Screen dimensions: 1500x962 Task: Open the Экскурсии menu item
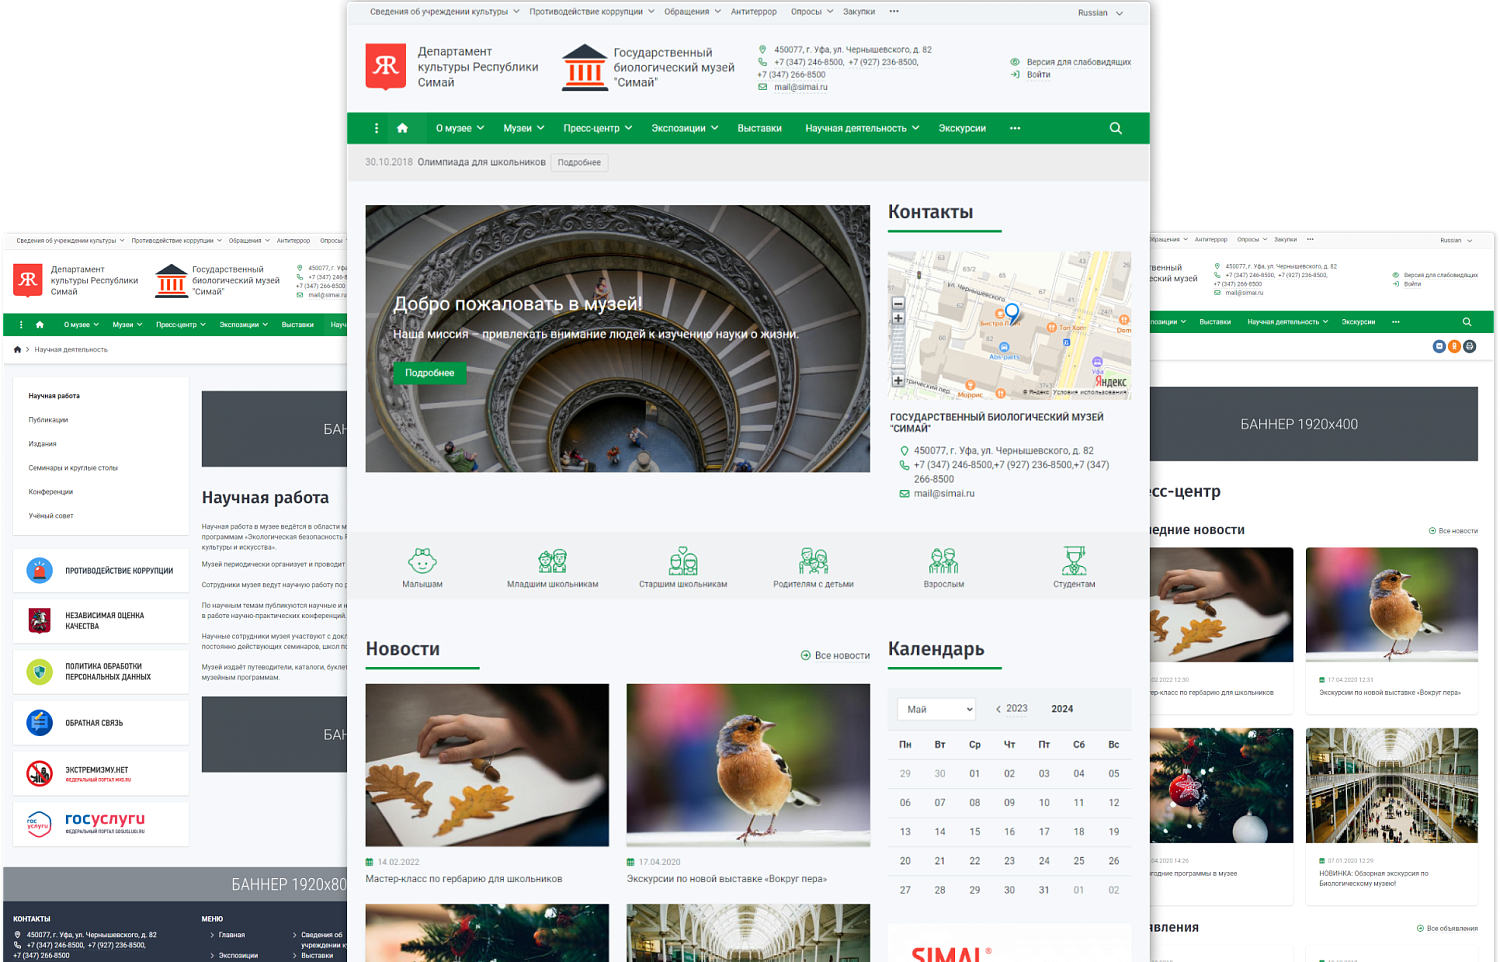961,128
